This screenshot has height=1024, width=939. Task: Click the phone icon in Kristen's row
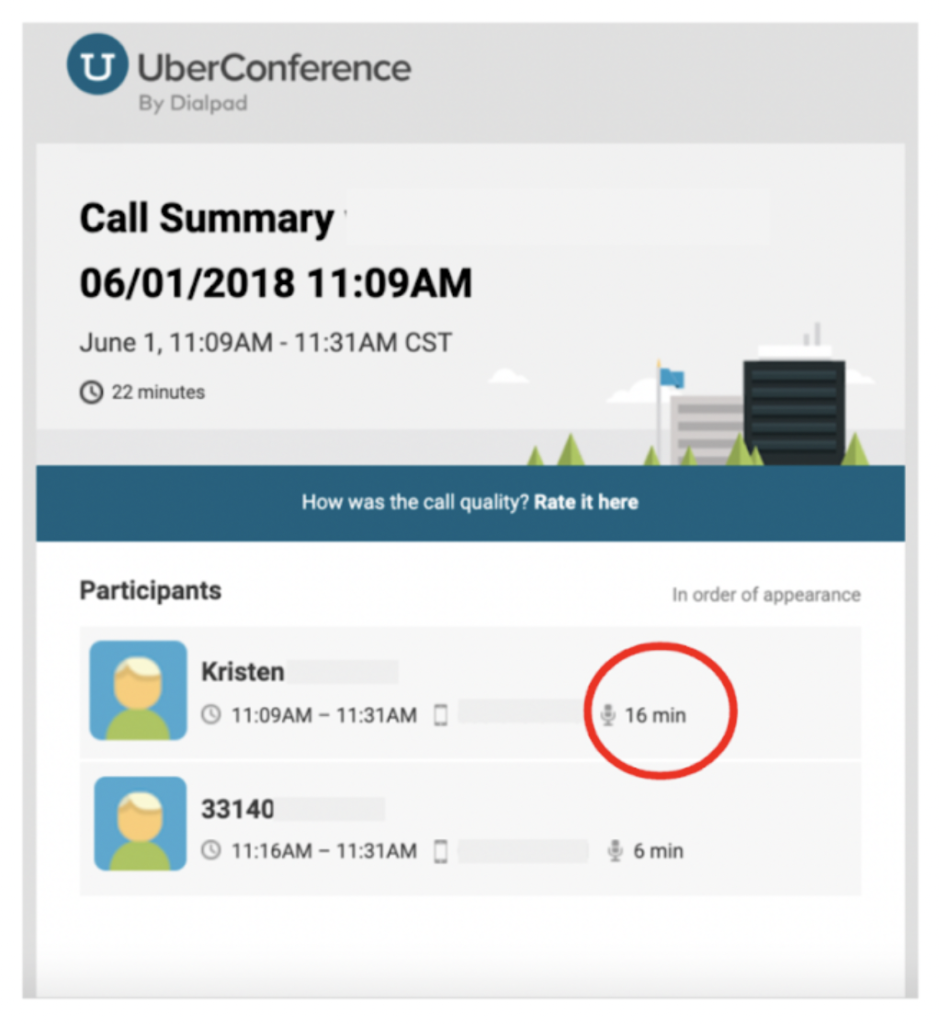441,714
